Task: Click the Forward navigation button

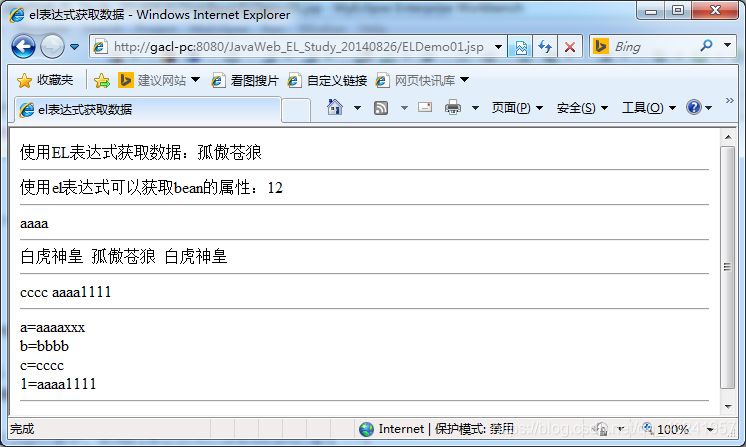Action: pyautogui.click(x=52, y=47)
